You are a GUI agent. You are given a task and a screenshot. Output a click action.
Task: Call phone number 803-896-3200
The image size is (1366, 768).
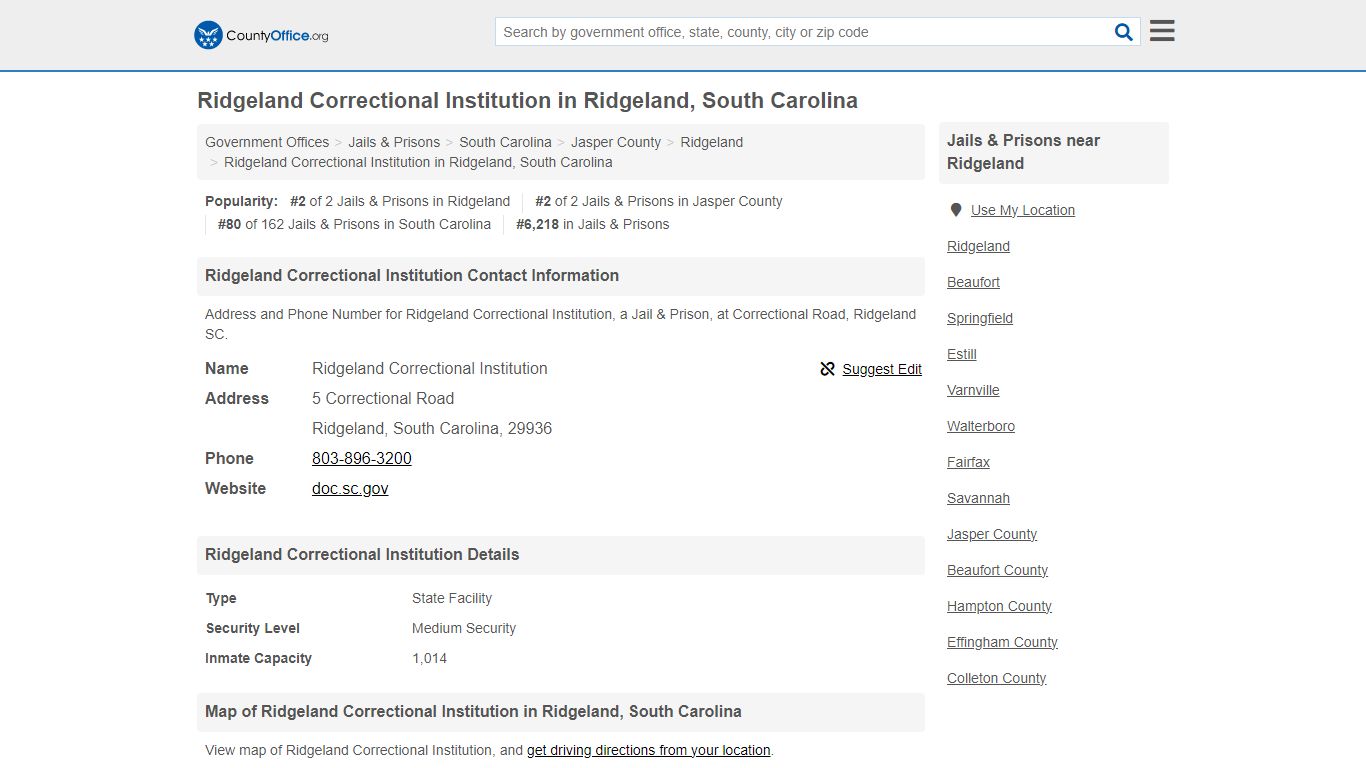click(x=362, y=458)
